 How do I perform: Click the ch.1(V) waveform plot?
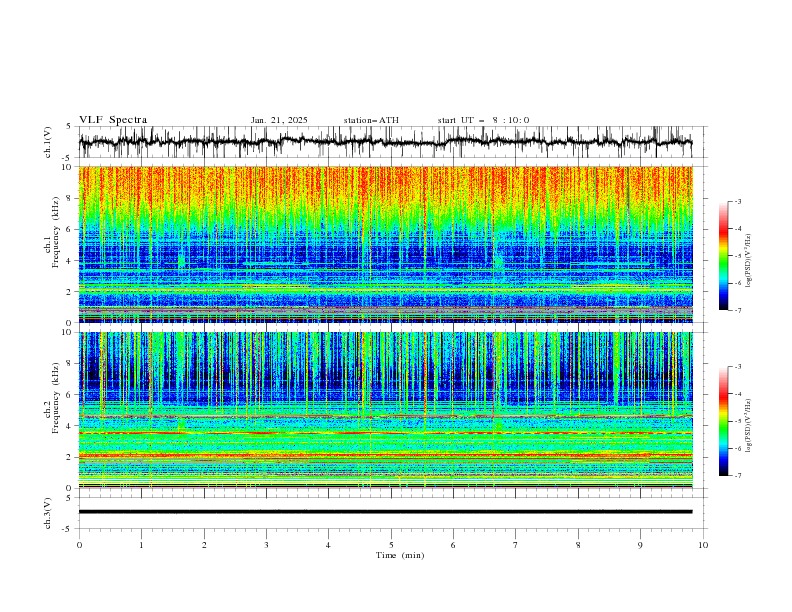(391, 142)
